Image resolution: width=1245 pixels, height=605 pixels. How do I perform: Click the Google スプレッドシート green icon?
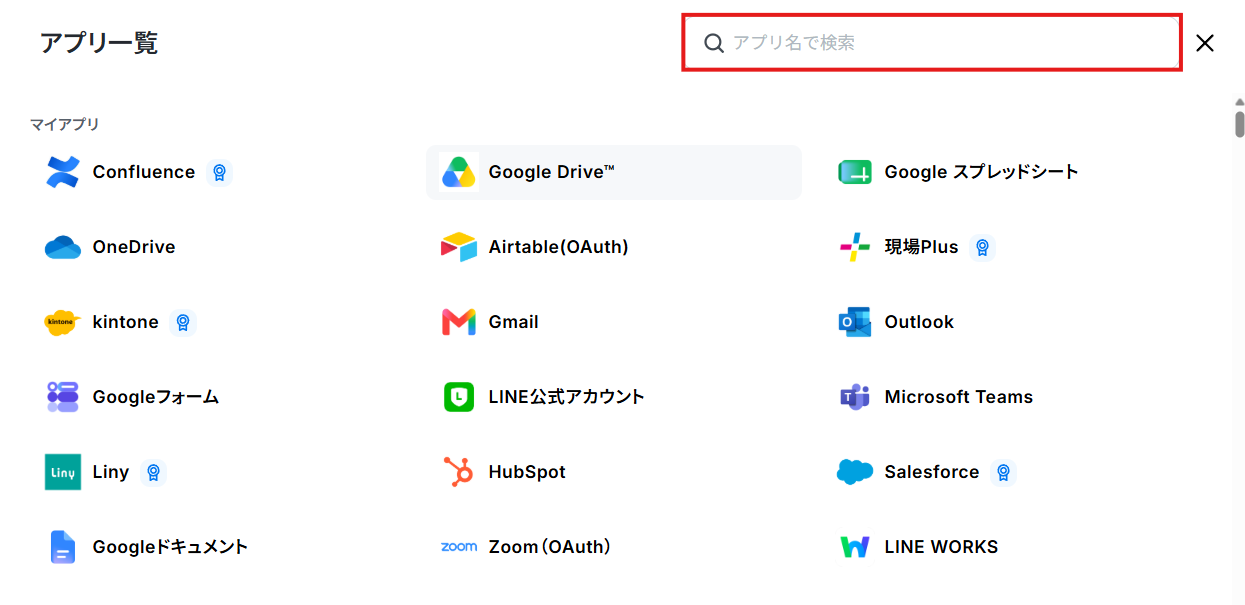(x=855, y=172)
